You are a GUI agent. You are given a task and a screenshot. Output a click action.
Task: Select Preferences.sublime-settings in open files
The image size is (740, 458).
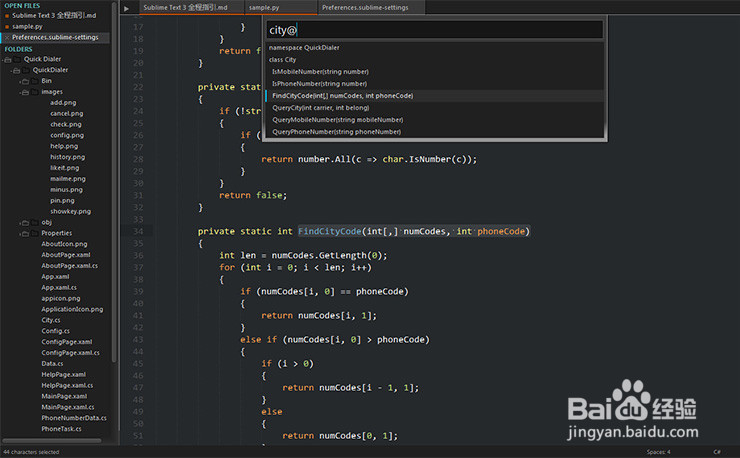point(55,37)
